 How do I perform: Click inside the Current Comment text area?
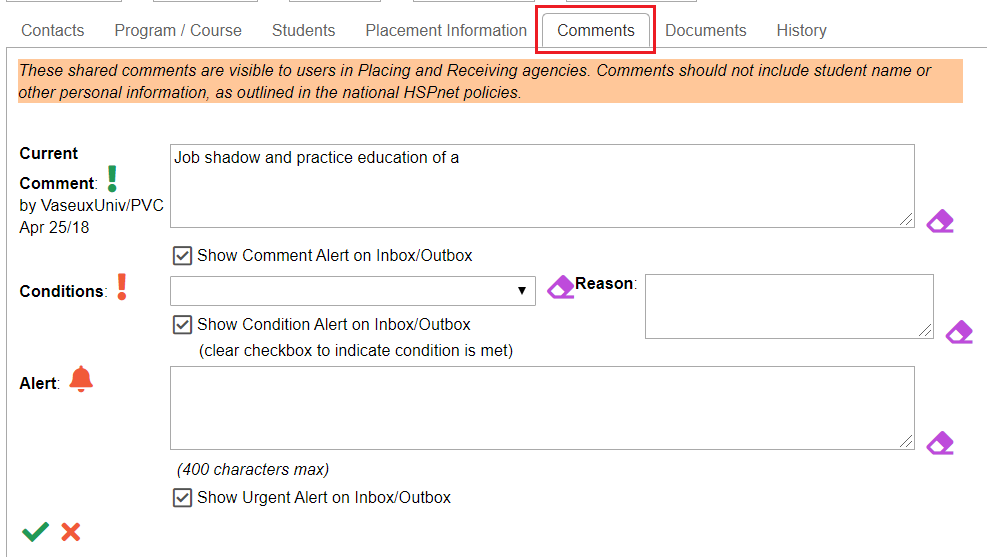(542, 186)
